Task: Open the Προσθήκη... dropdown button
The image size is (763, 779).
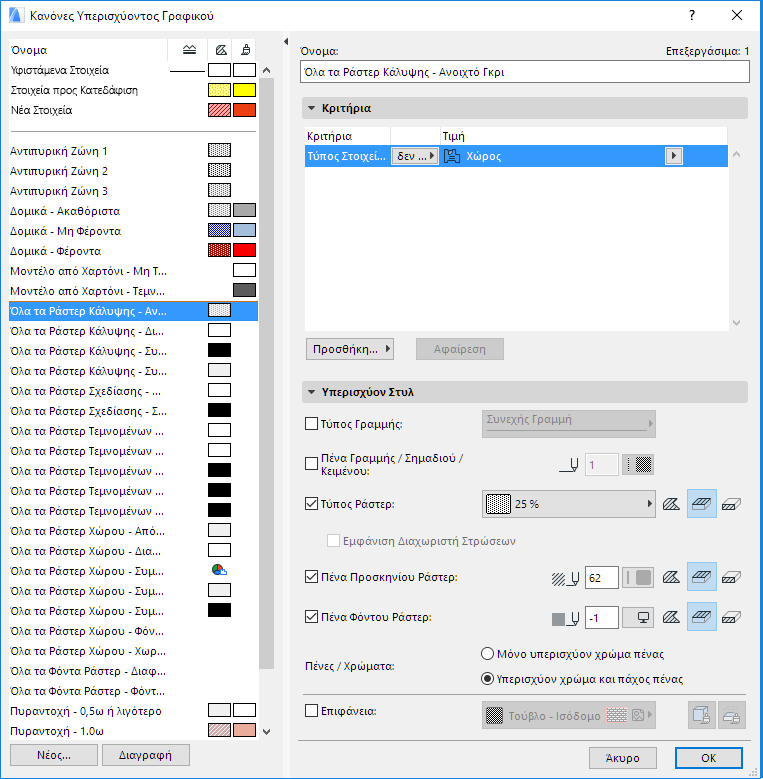Action: coord(350,349)
